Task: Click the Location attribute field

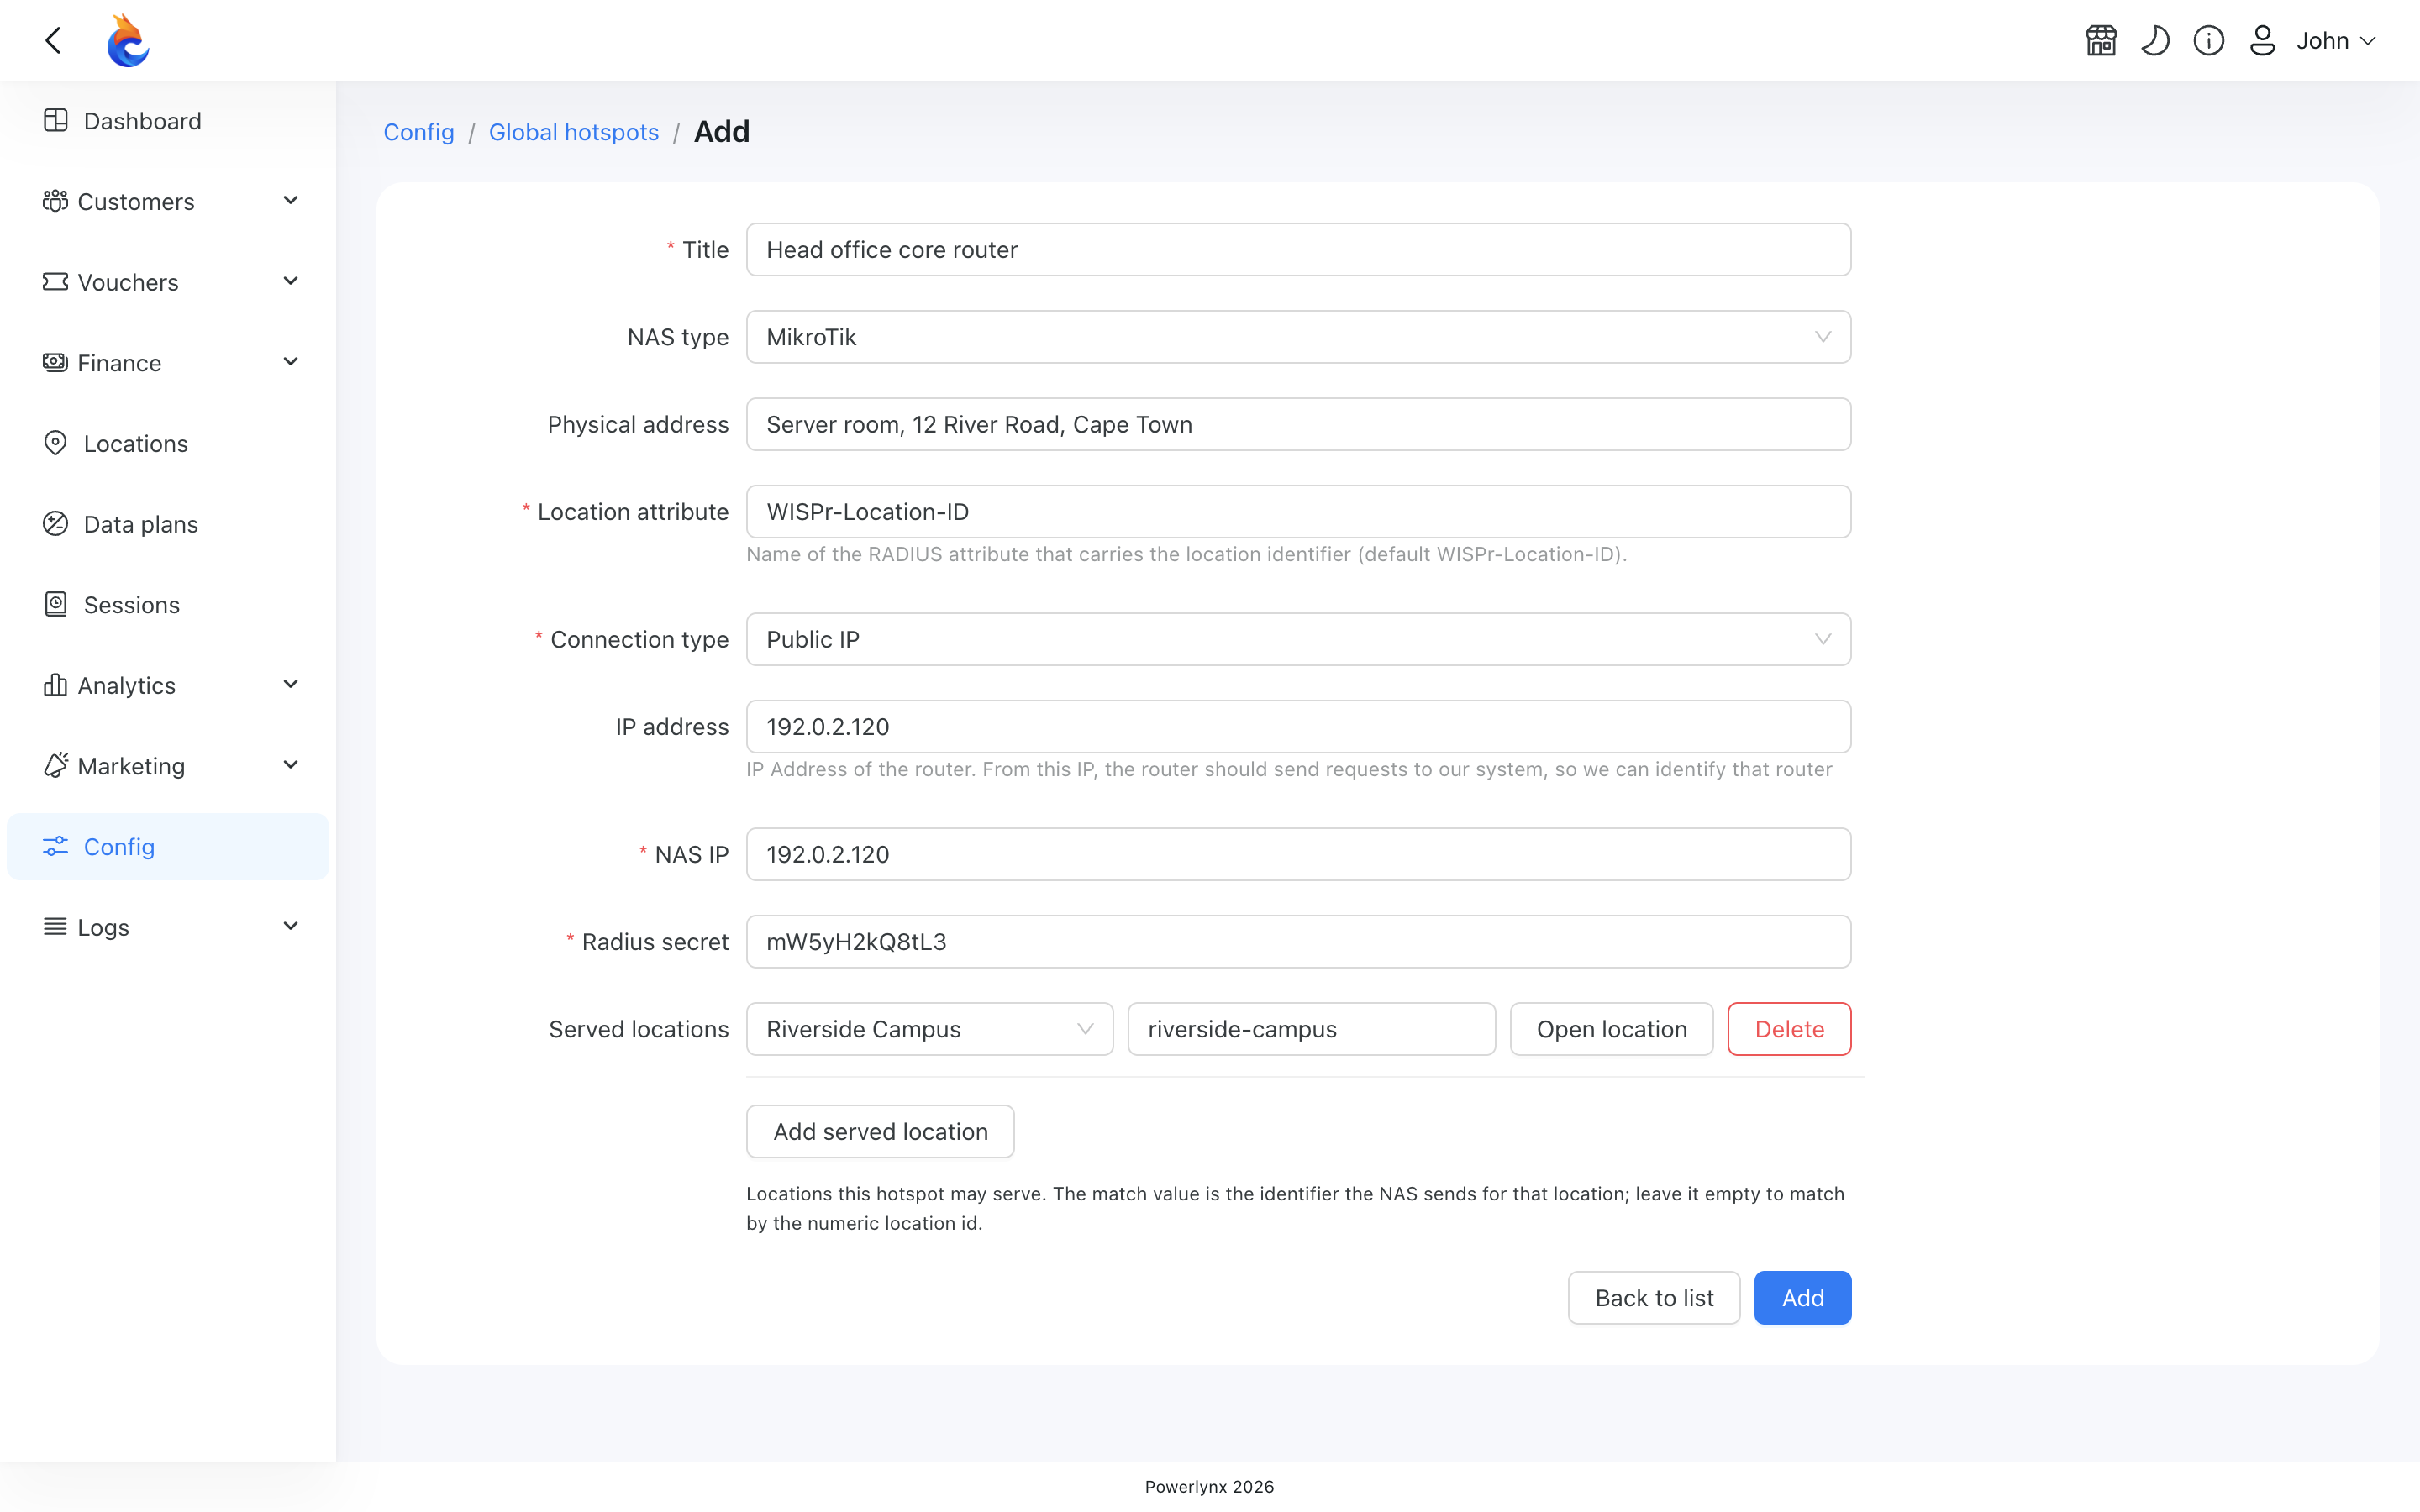Action: (x=1298, y=512)
